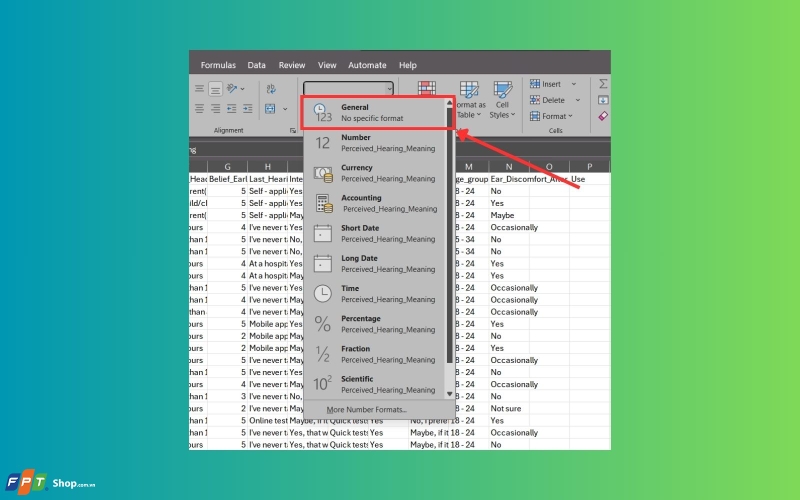Open the Cell Styles gallery
Screen dimensions: 800x500
pos(503,99)
